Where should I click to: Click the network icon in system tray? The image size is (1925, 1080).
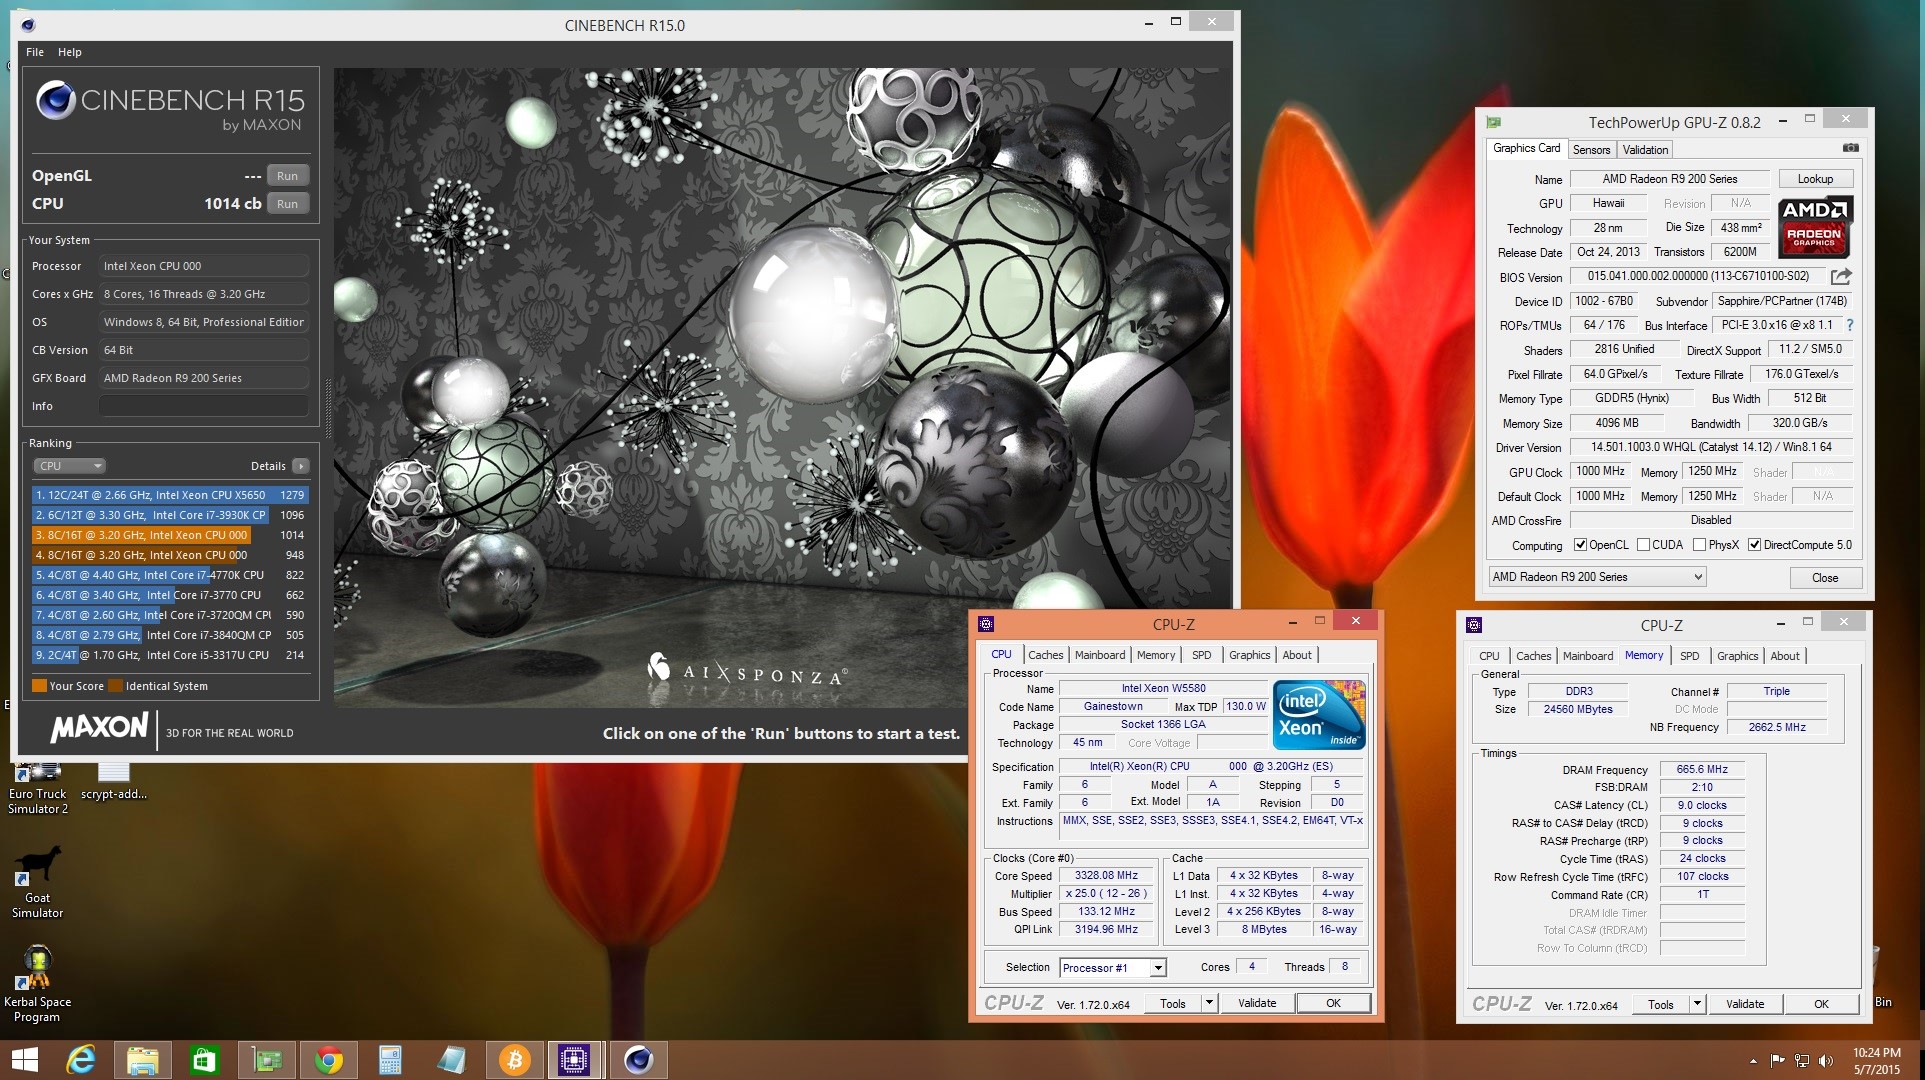[1802, 1061]
